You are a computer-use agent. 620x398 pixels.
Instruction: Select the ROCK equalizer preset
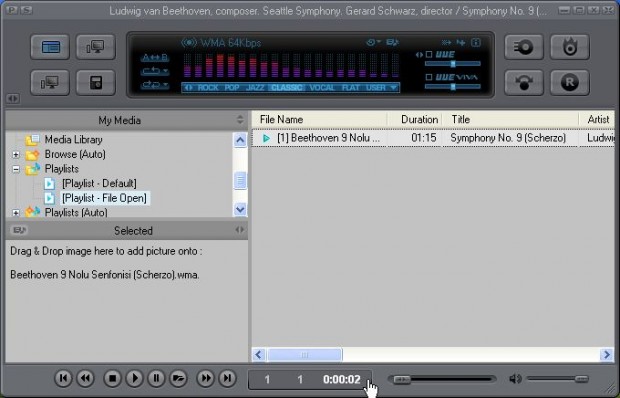(208, 87)
